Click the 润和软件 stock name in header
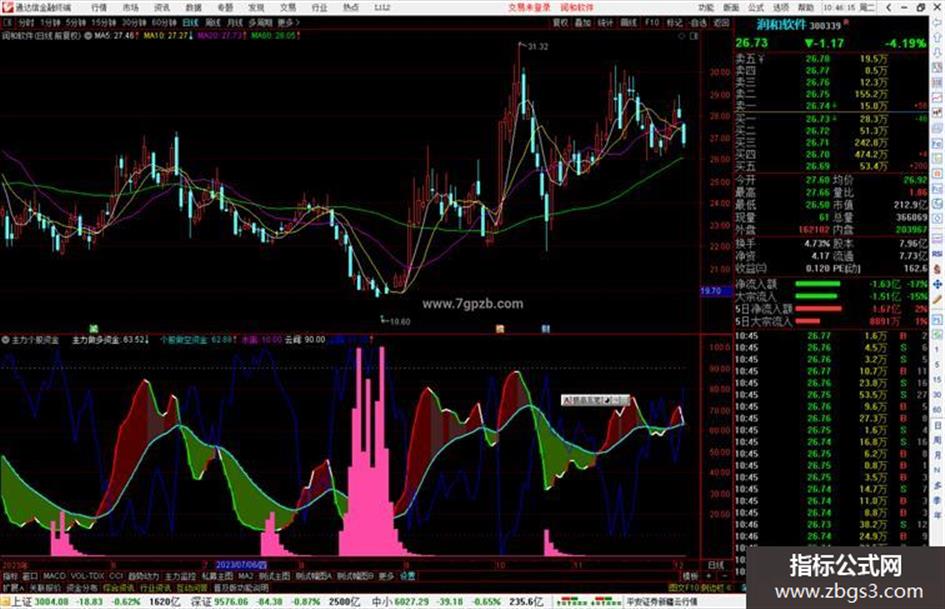Viewport: 945px width, 609px height. click(x=782, y=25)
